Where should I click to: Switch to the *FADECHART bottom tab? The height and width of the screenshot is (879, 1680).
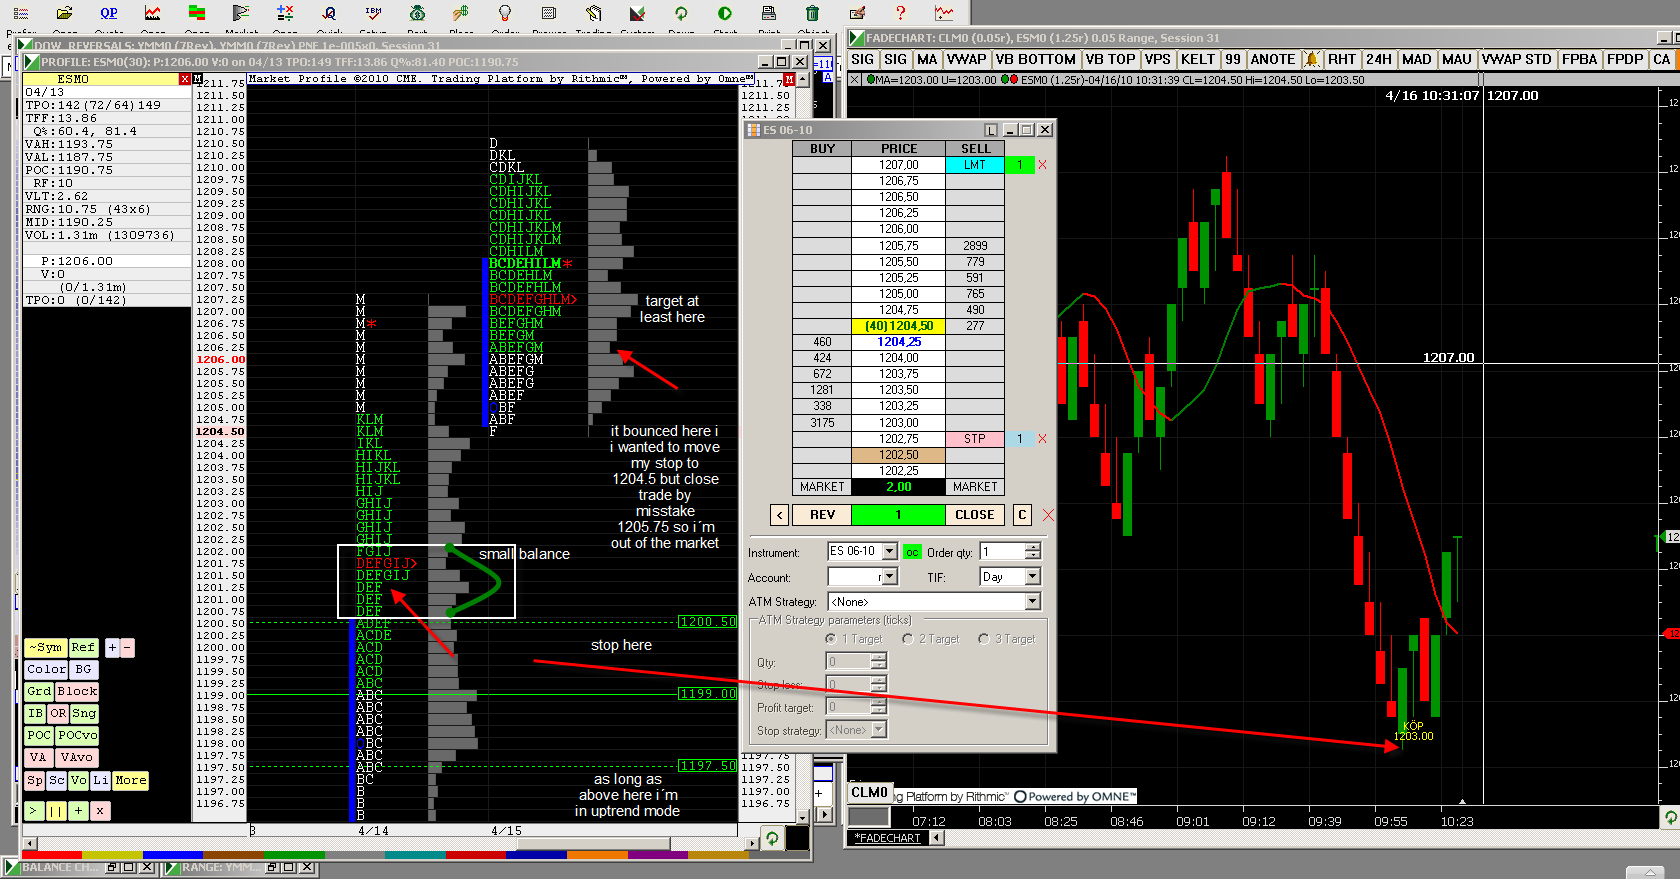[888, 838]
